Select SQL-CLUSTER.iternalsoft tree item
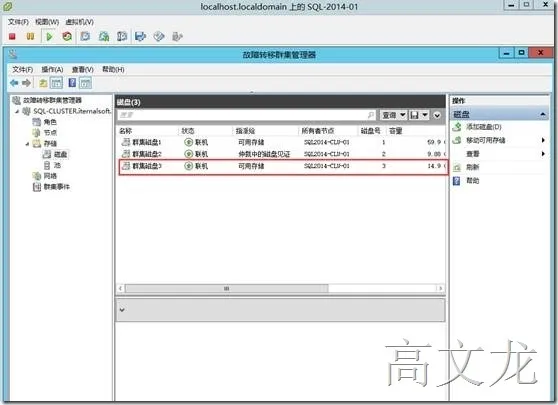This screenshot has width=558, height=405. click(72, 111)
